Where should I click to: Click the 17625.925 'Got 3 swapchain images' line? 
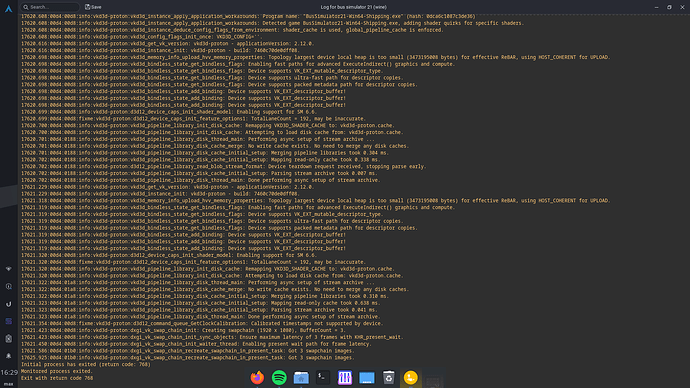click(x=187, y=358)
